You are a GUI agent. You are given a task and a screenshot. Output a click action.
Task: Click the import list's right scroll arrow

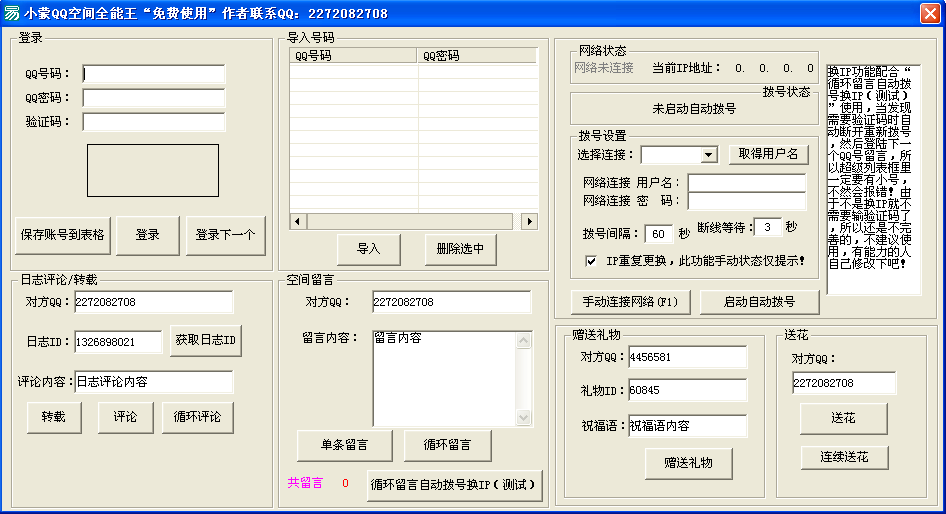(x=529, y=221)
